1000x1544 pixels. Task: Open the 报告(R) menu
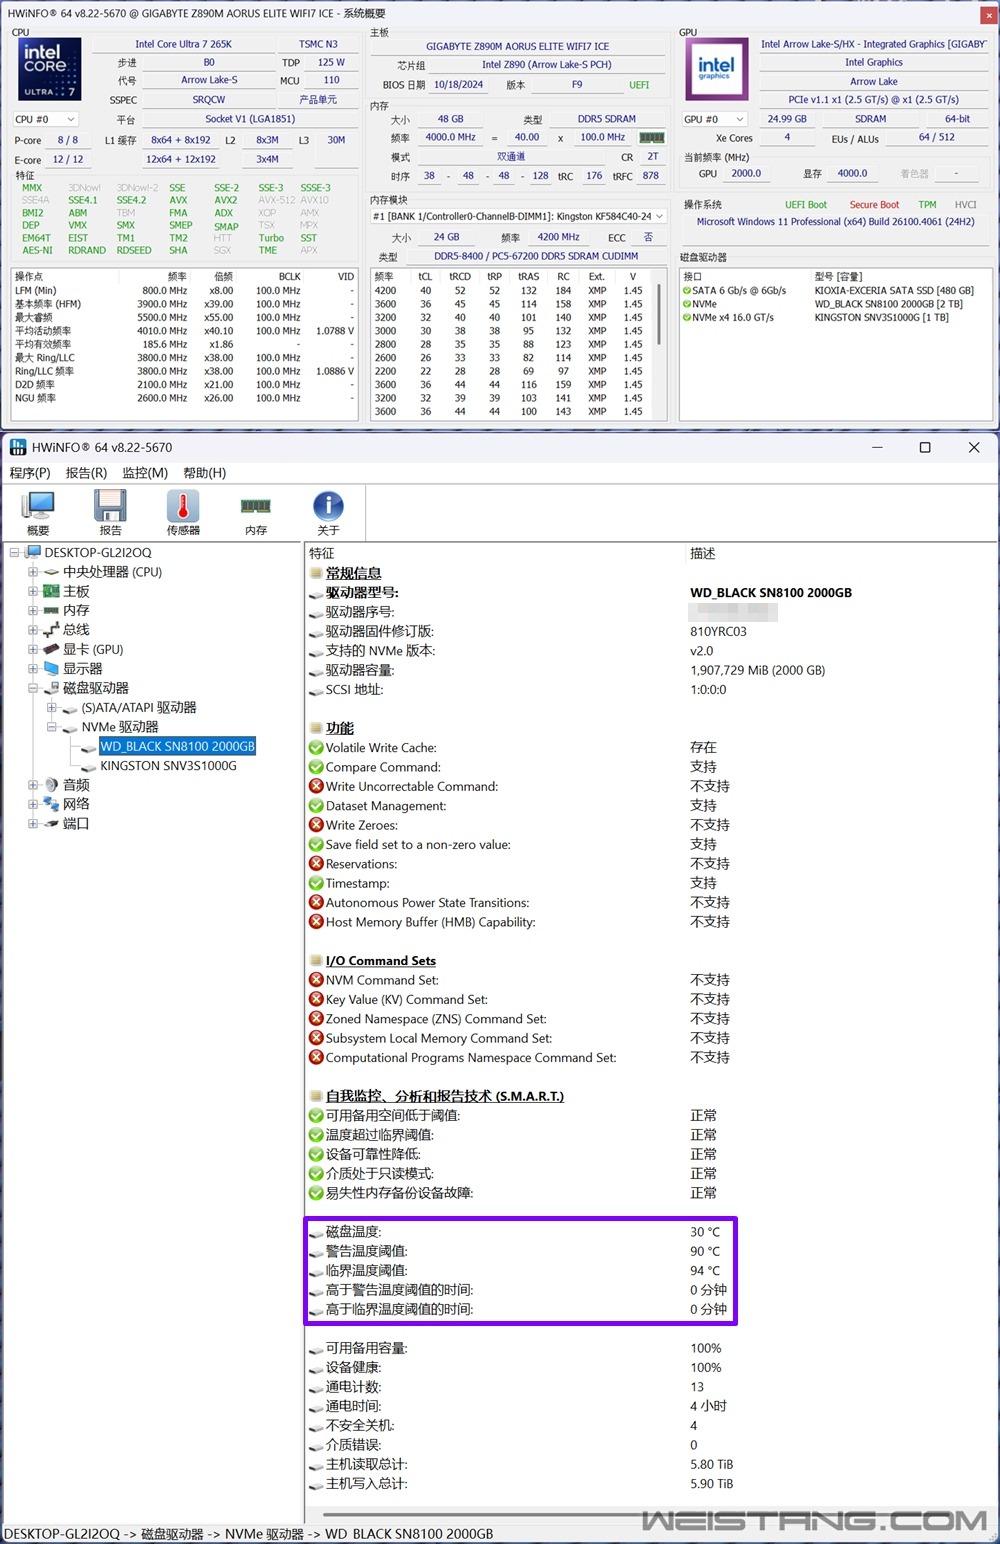click(86, 473)
